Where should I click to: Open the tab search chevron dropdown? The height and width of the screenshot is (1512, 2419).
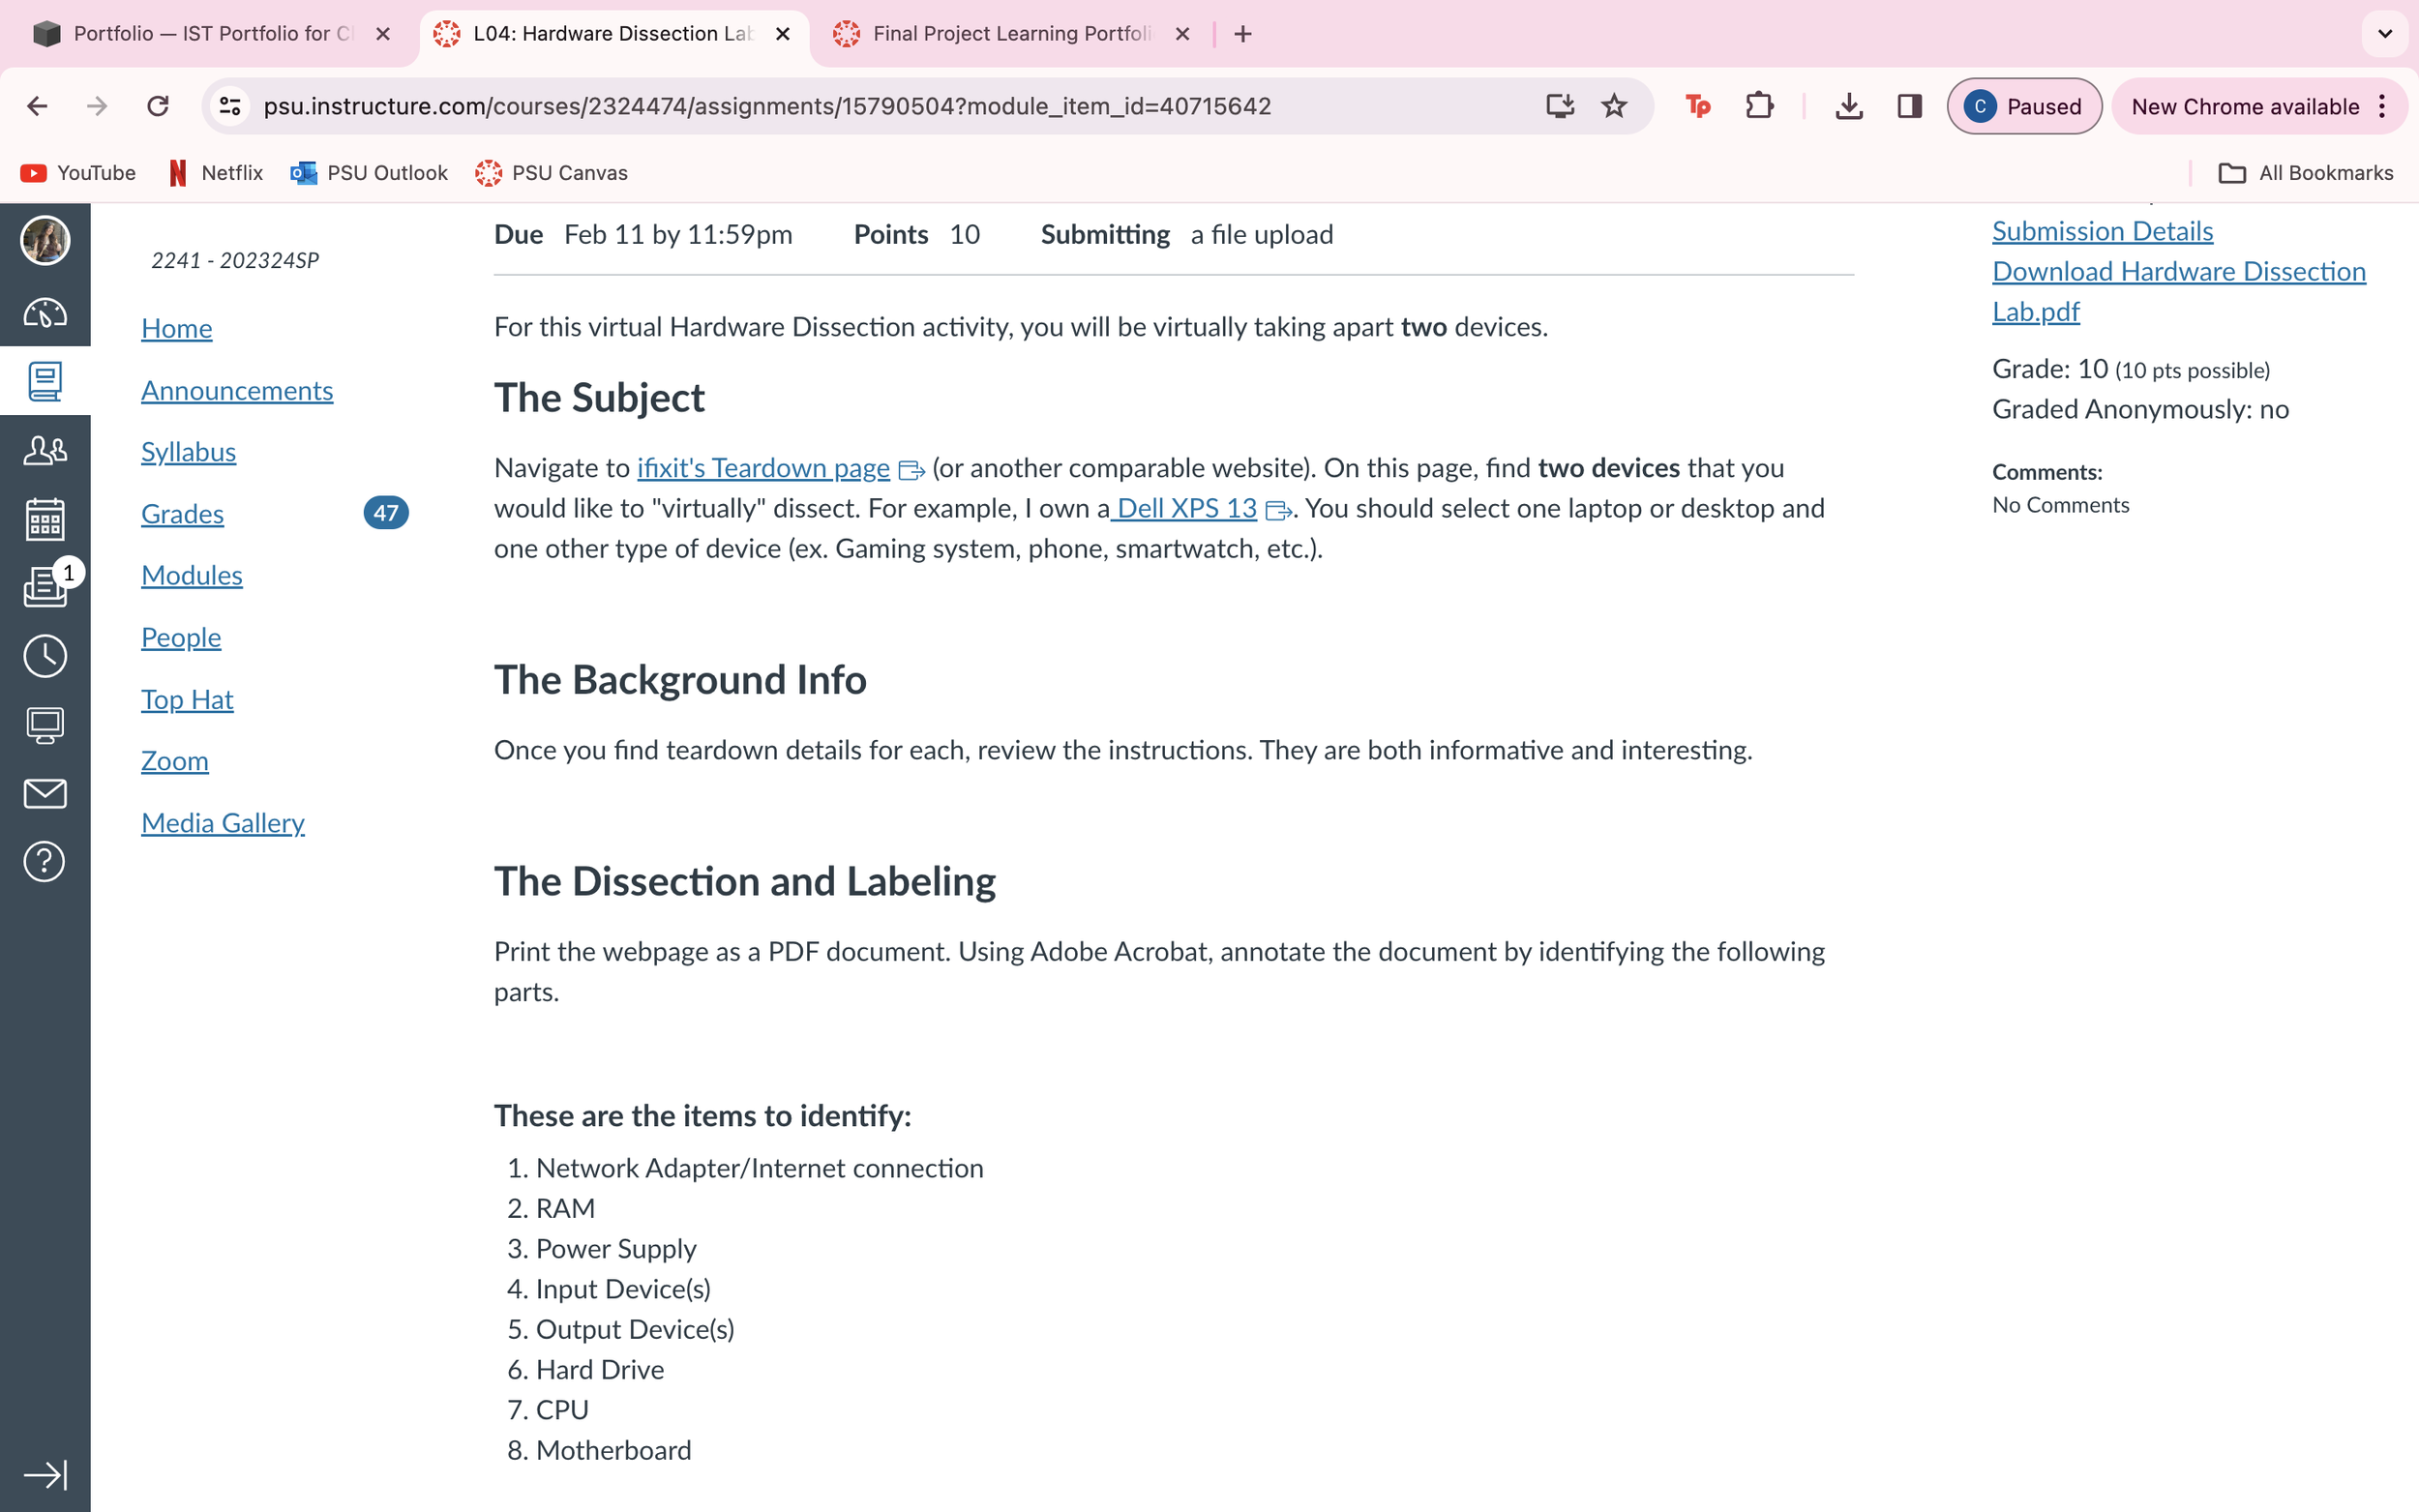2384,34
